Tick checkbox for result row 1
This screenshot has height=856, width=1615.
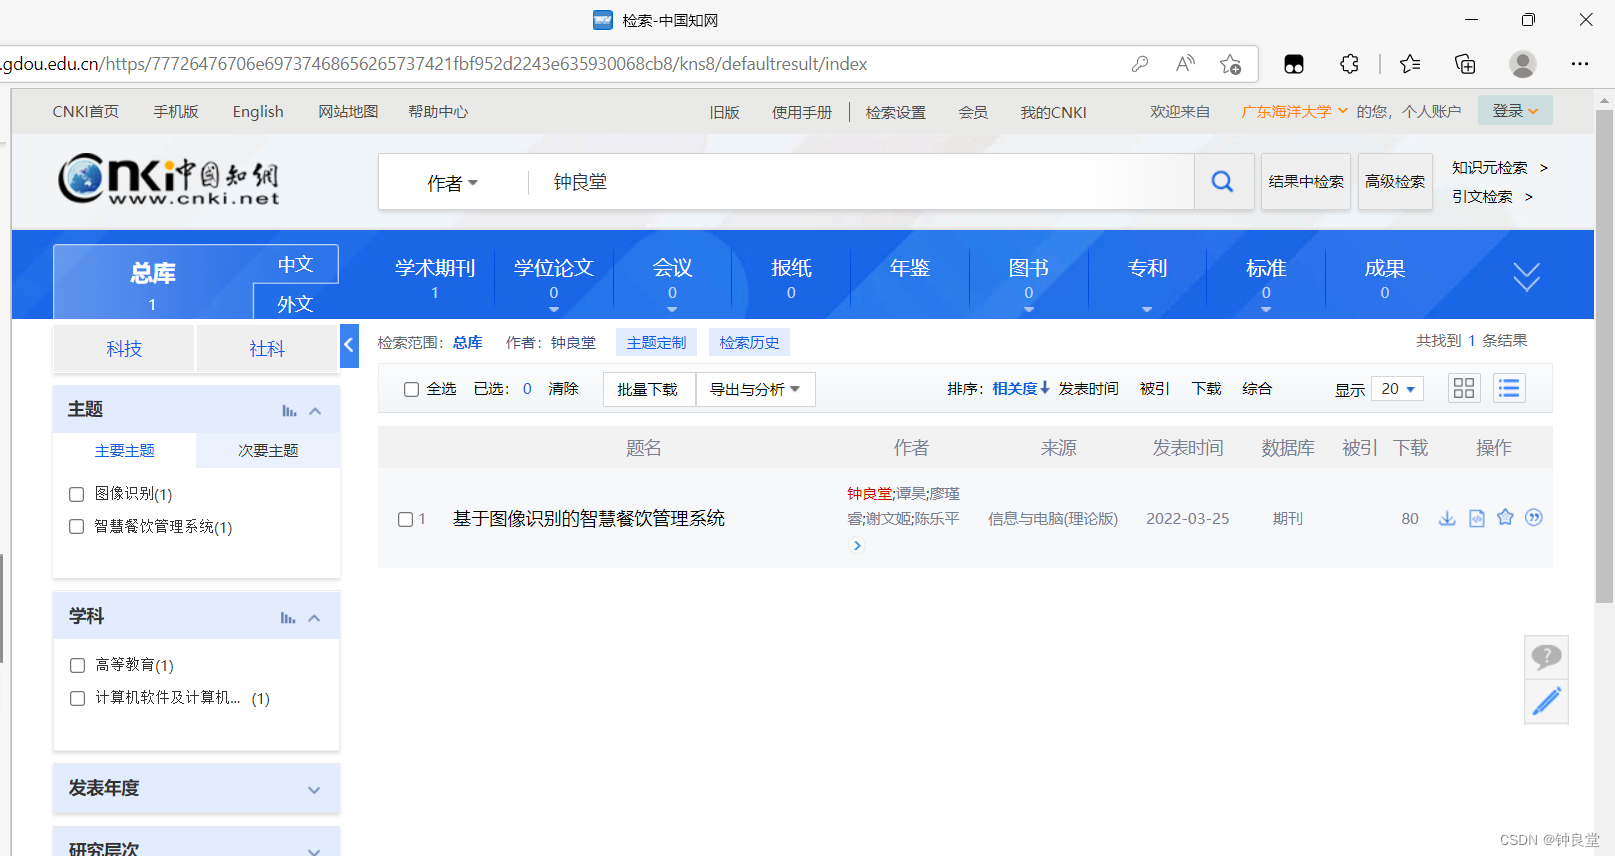[405, 519]
